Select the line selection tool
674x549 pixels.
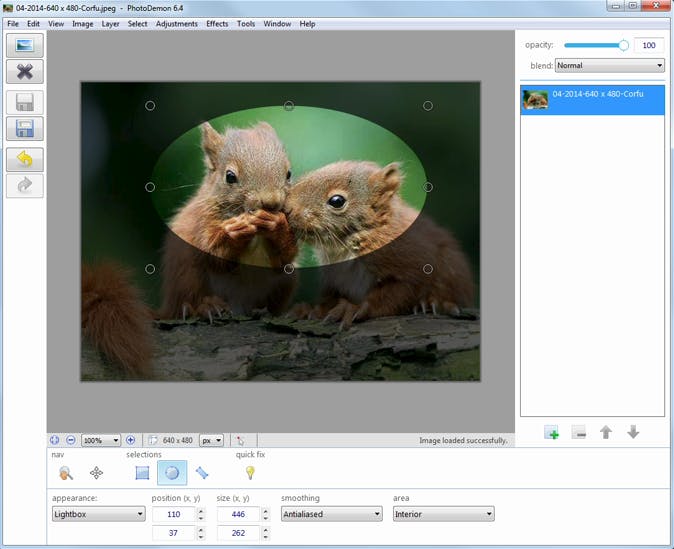point(202,473)
